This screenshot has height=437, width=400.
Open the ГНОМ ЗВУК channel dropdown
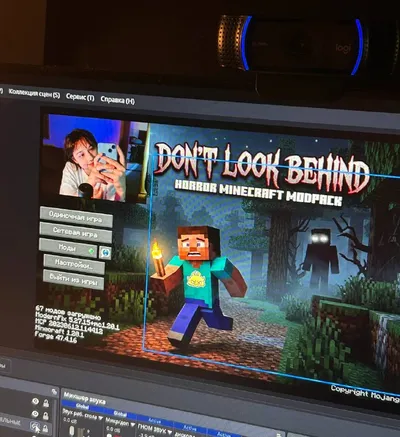(x=169, y=432)
